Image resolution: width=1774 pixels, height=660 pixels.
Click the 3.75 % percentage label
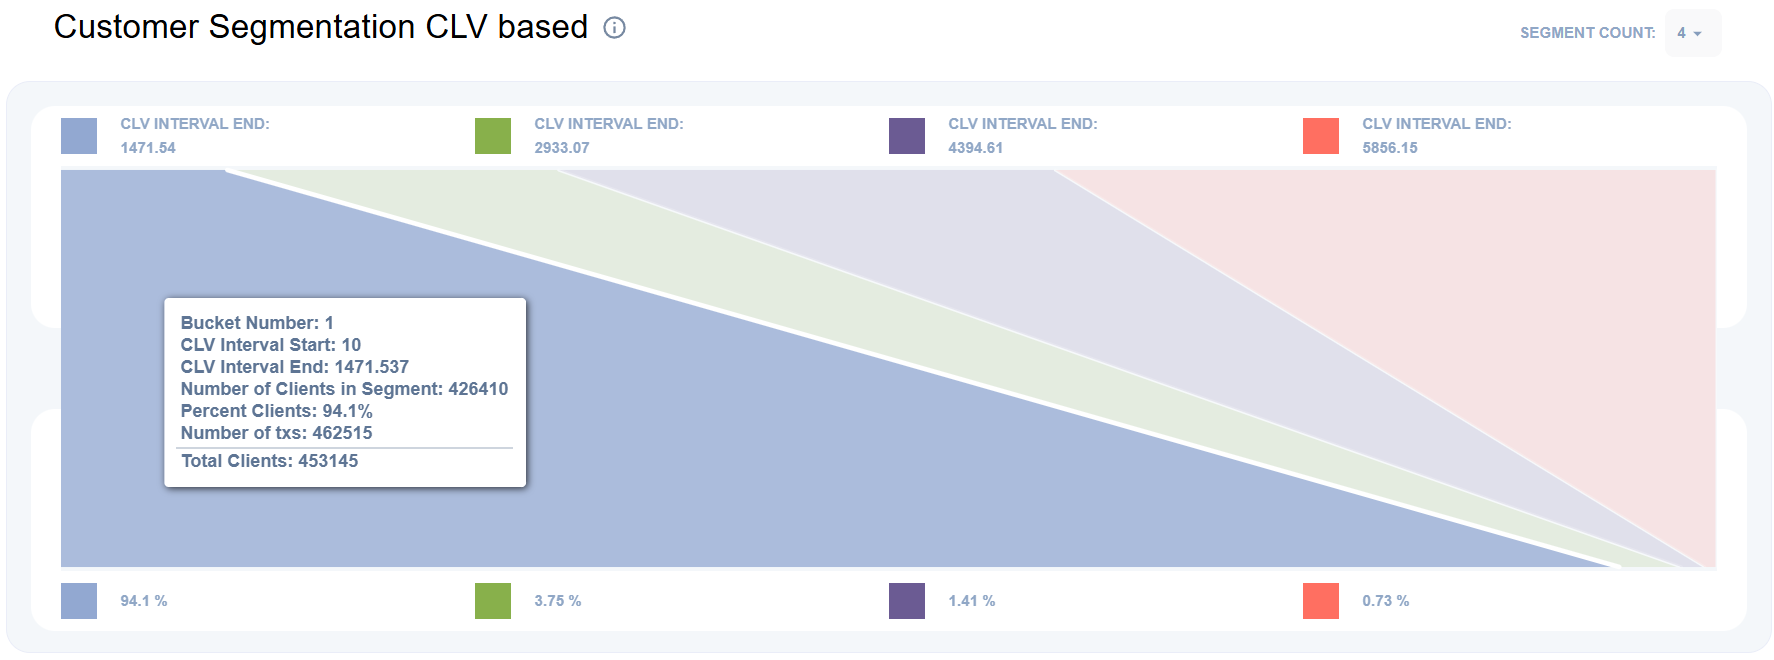tap(558, 601)
